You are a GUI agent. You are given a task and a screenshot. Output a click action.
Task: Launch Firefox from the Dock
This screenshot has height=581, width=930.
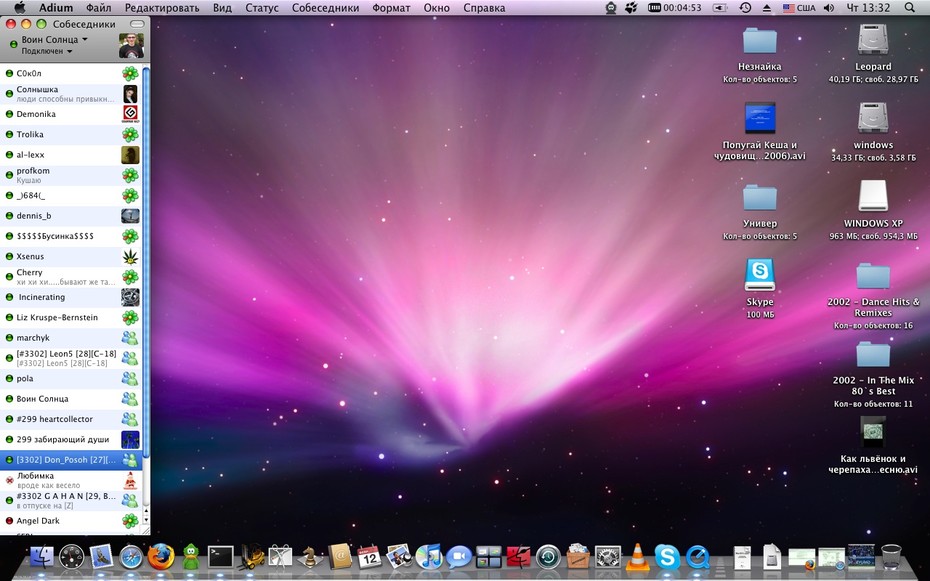(161, 556)
